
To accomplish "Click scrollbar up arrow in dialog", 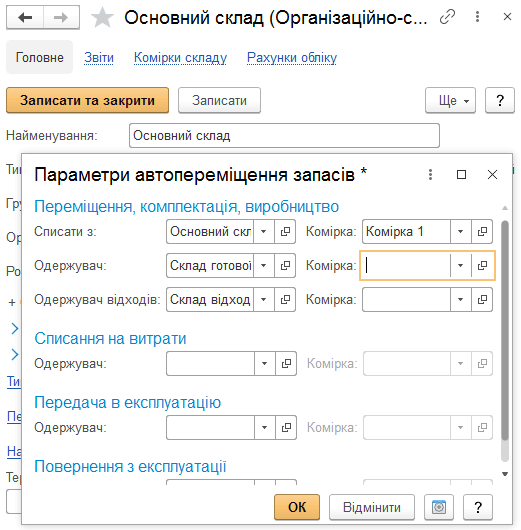I will pos(505,208).
